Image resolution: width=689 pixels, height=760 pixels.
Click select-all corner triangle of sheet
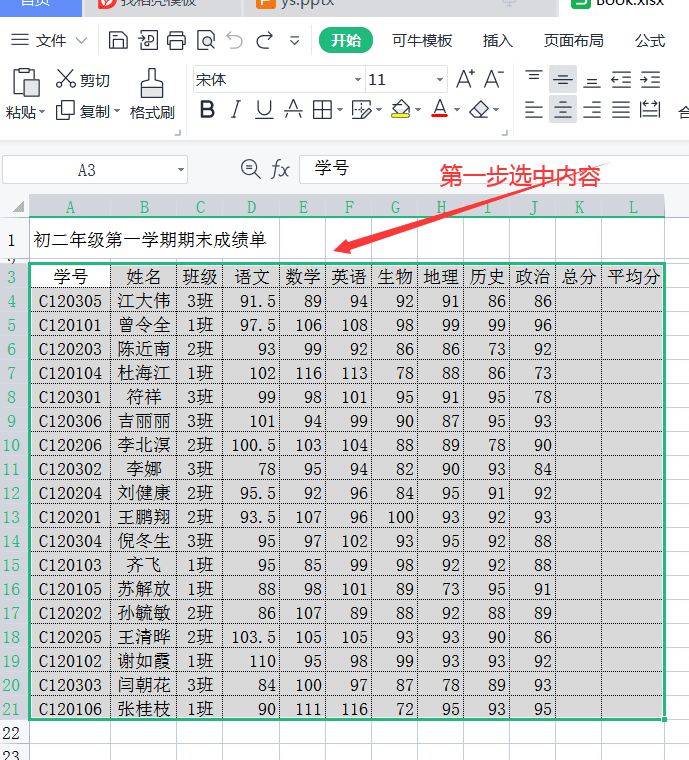click(x=18, y=207)
